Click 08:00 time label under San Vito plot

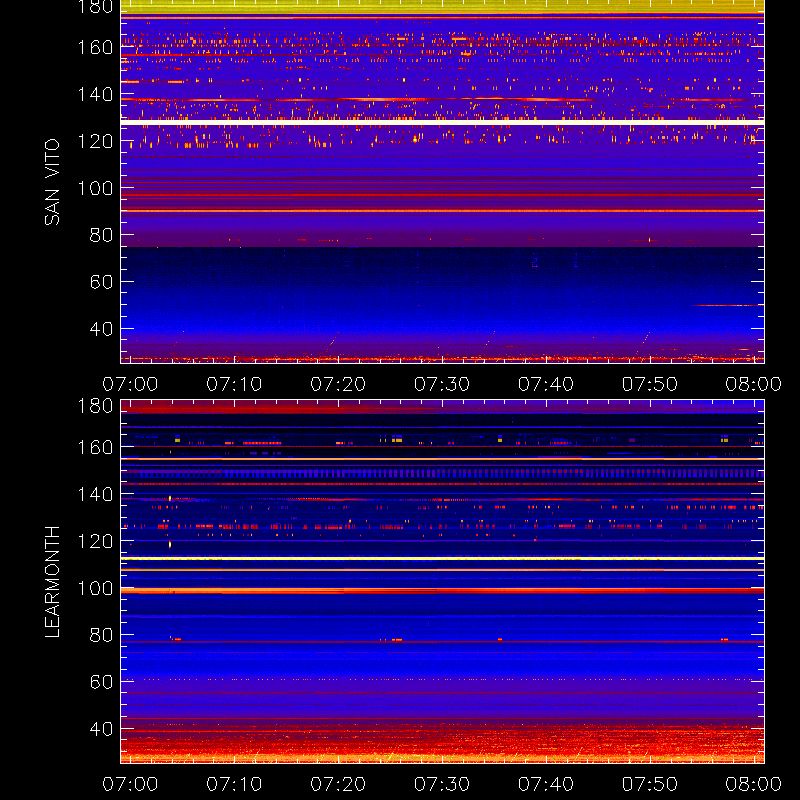tap(754, 384)
